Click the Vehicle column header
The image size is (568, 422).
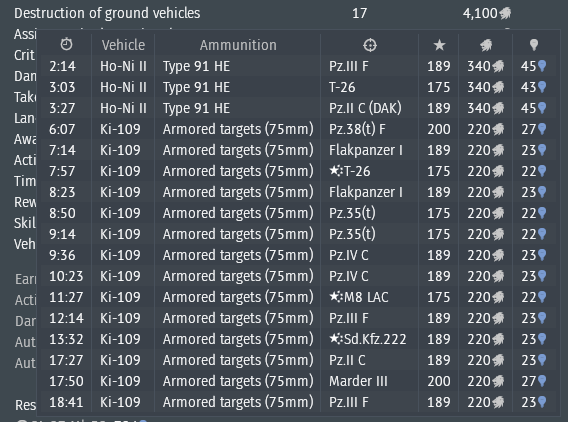123,45
